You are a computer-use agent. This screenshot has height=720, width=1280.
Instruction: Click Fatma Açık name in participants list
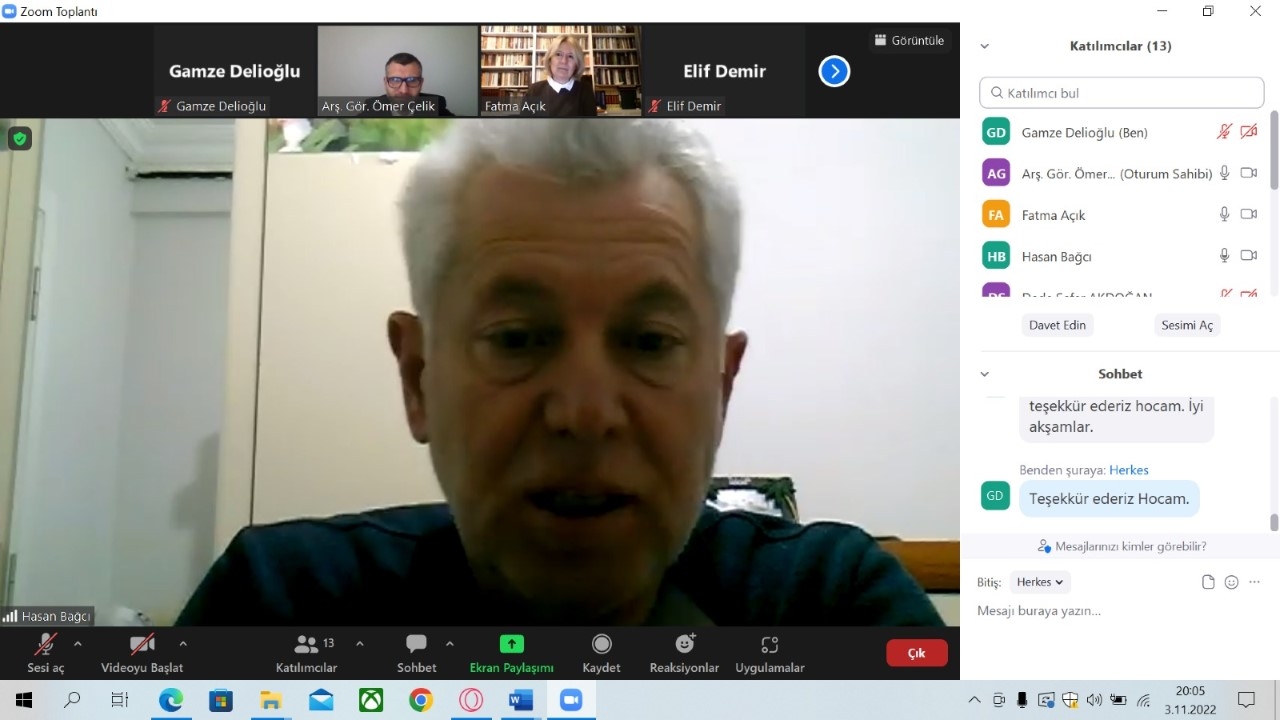[1053, 215]
